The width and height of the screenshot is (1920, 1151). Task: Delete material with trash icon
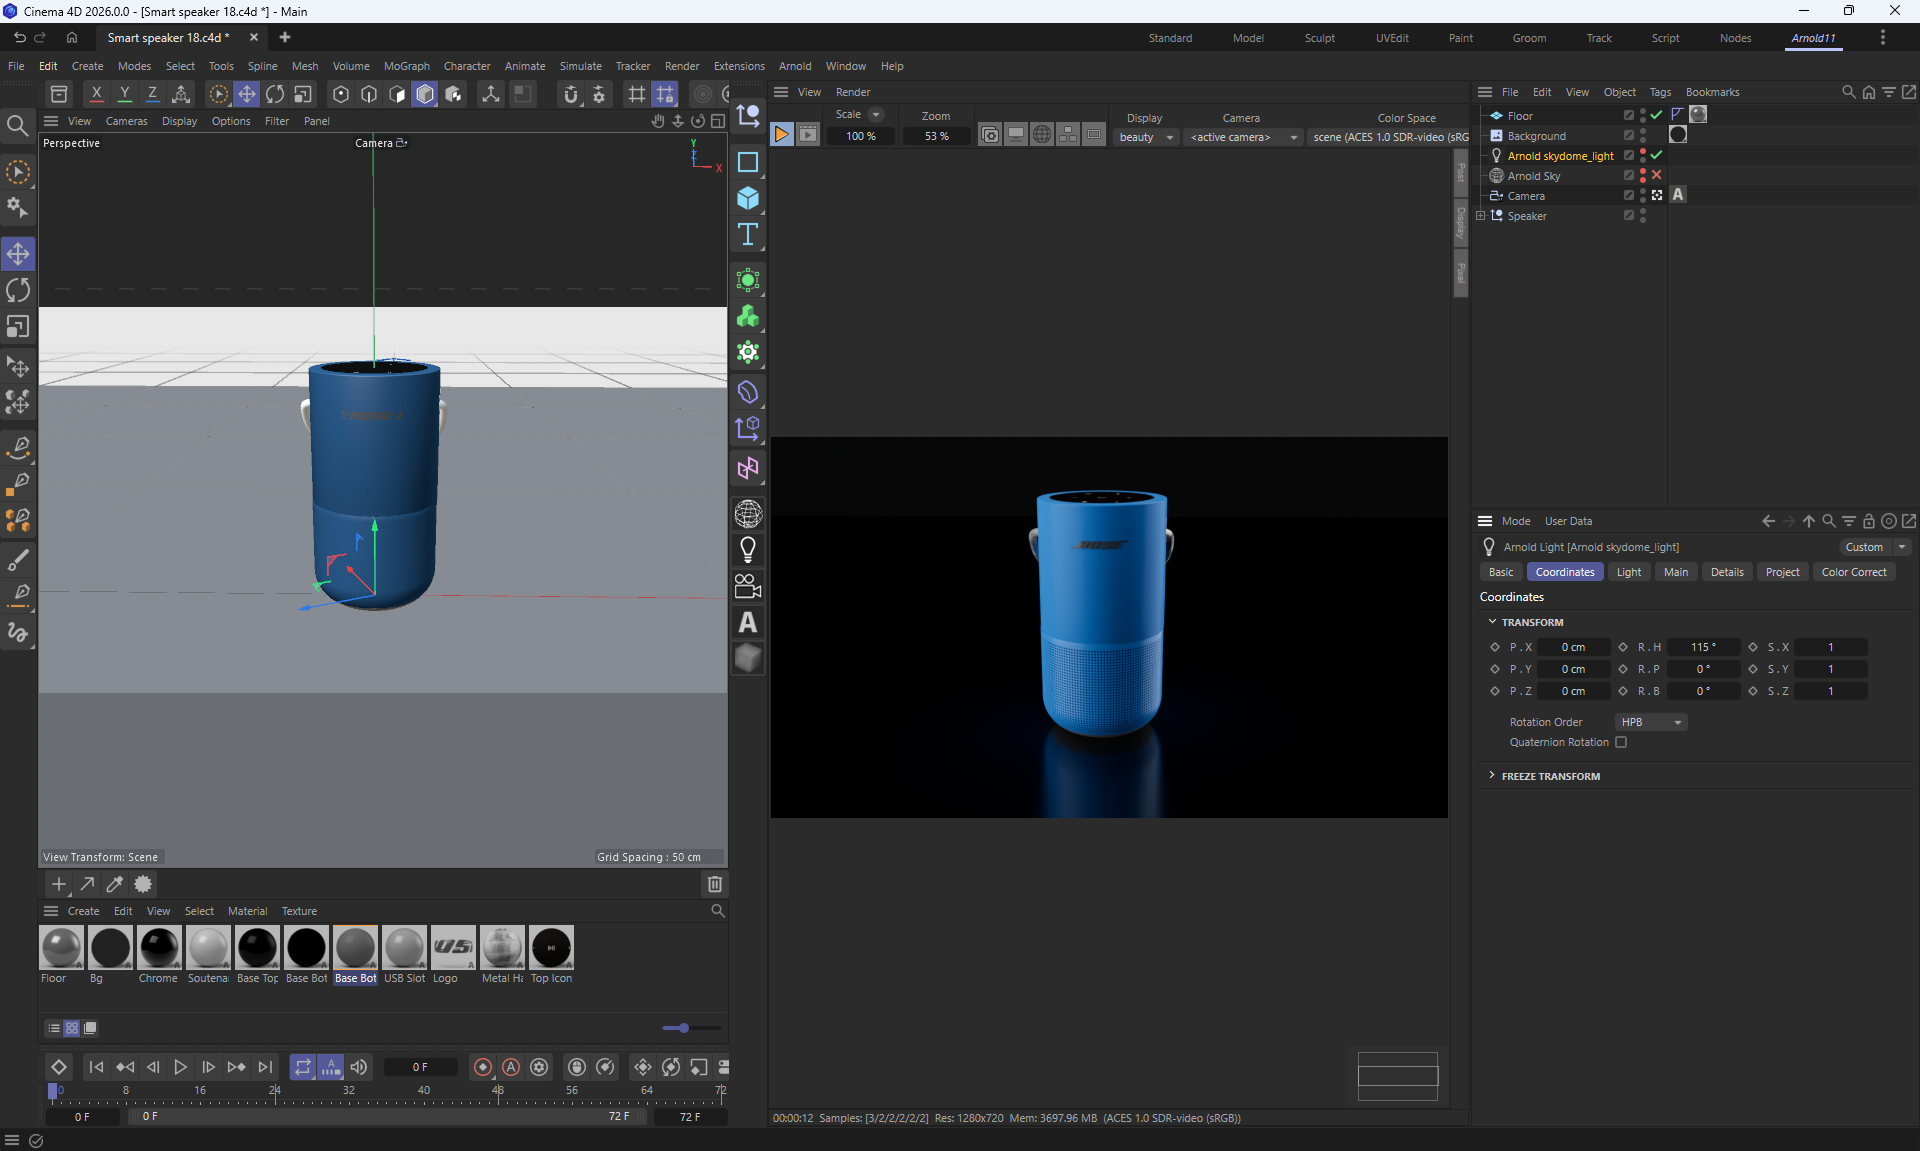[x=715, y=884]
